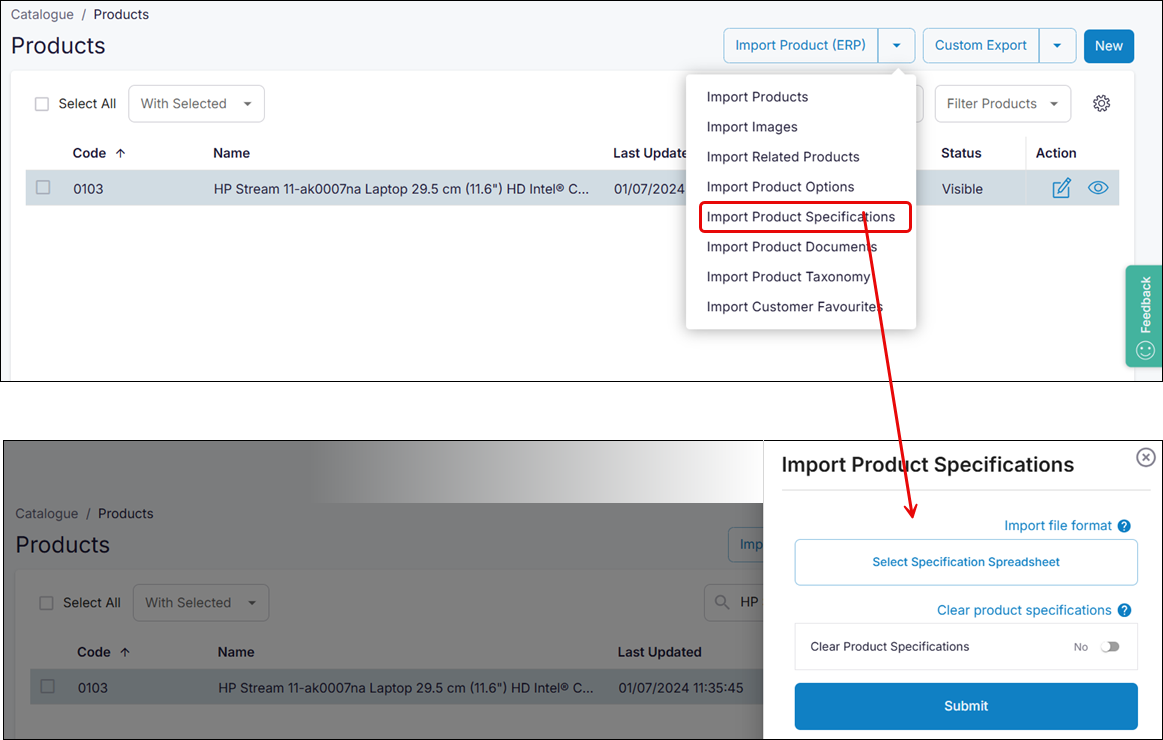Select Import Customer Favourites menu entry
1163x740 pixels.
coord(793,307)
